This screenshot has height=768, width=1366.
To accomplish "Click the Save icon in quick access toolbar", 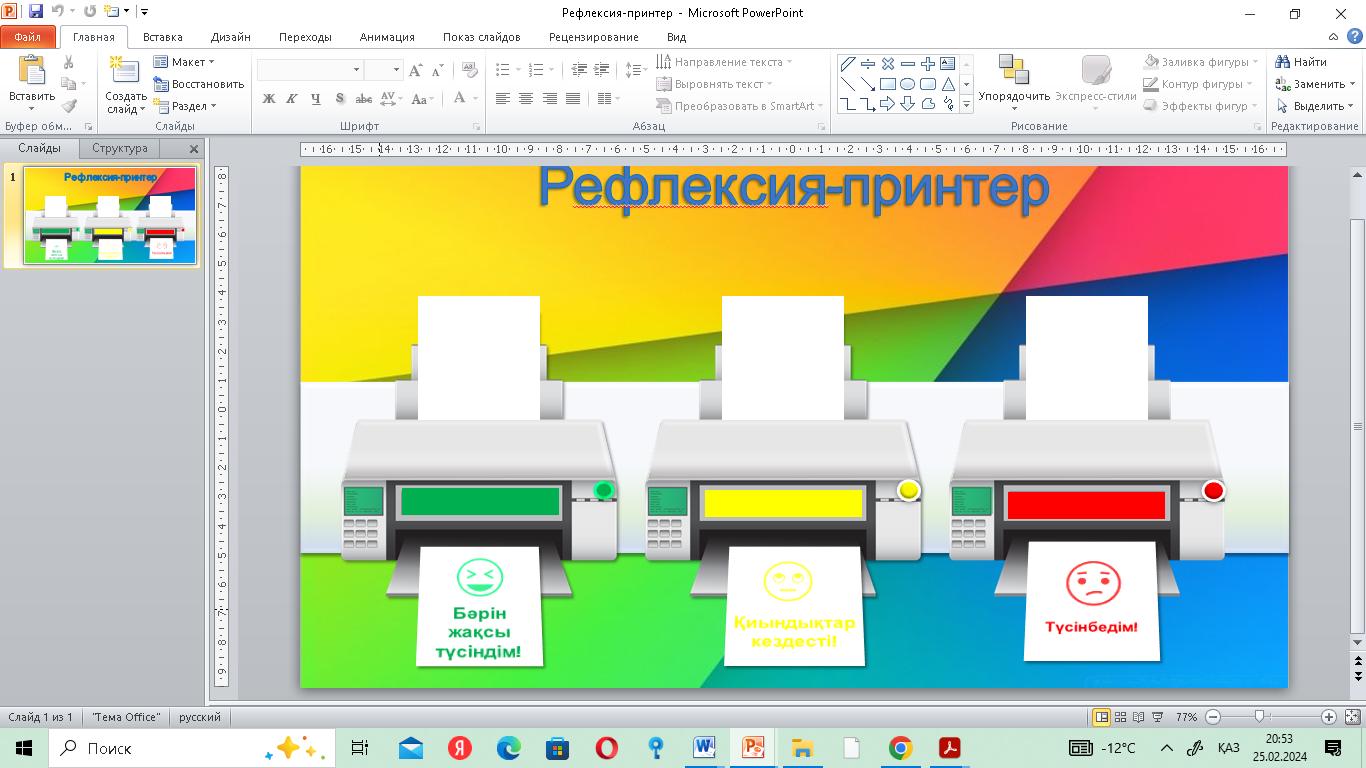I will 36,12.
